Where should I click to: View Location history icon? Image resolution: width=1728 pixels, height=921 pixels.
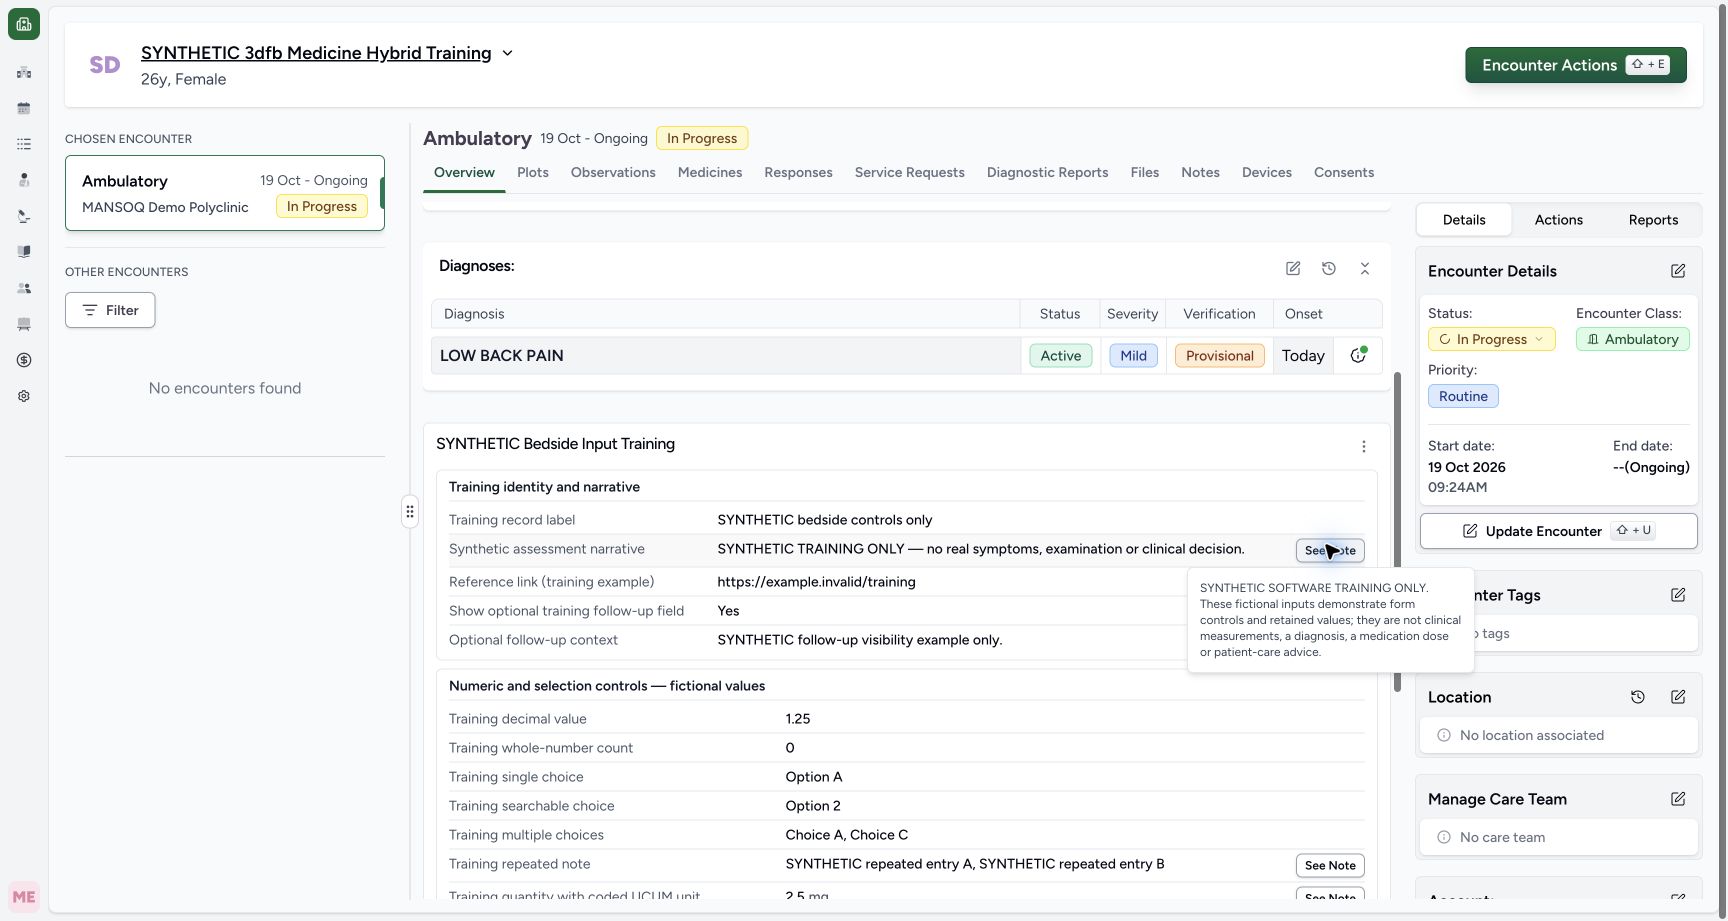1638,697
